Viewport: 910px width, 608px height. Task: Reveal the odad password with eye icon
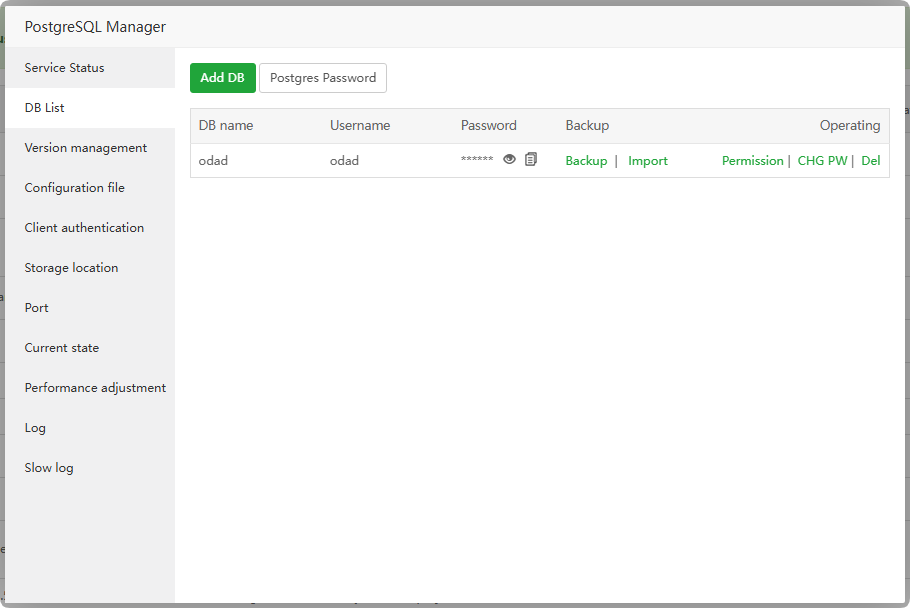(509, 160)
